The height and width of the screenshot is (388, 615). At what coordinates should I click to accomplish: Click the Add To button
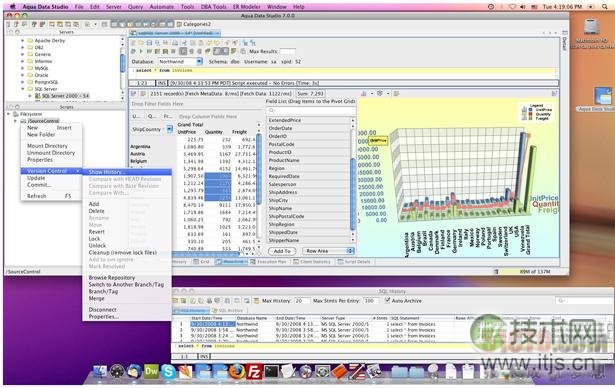click(282, 251)
